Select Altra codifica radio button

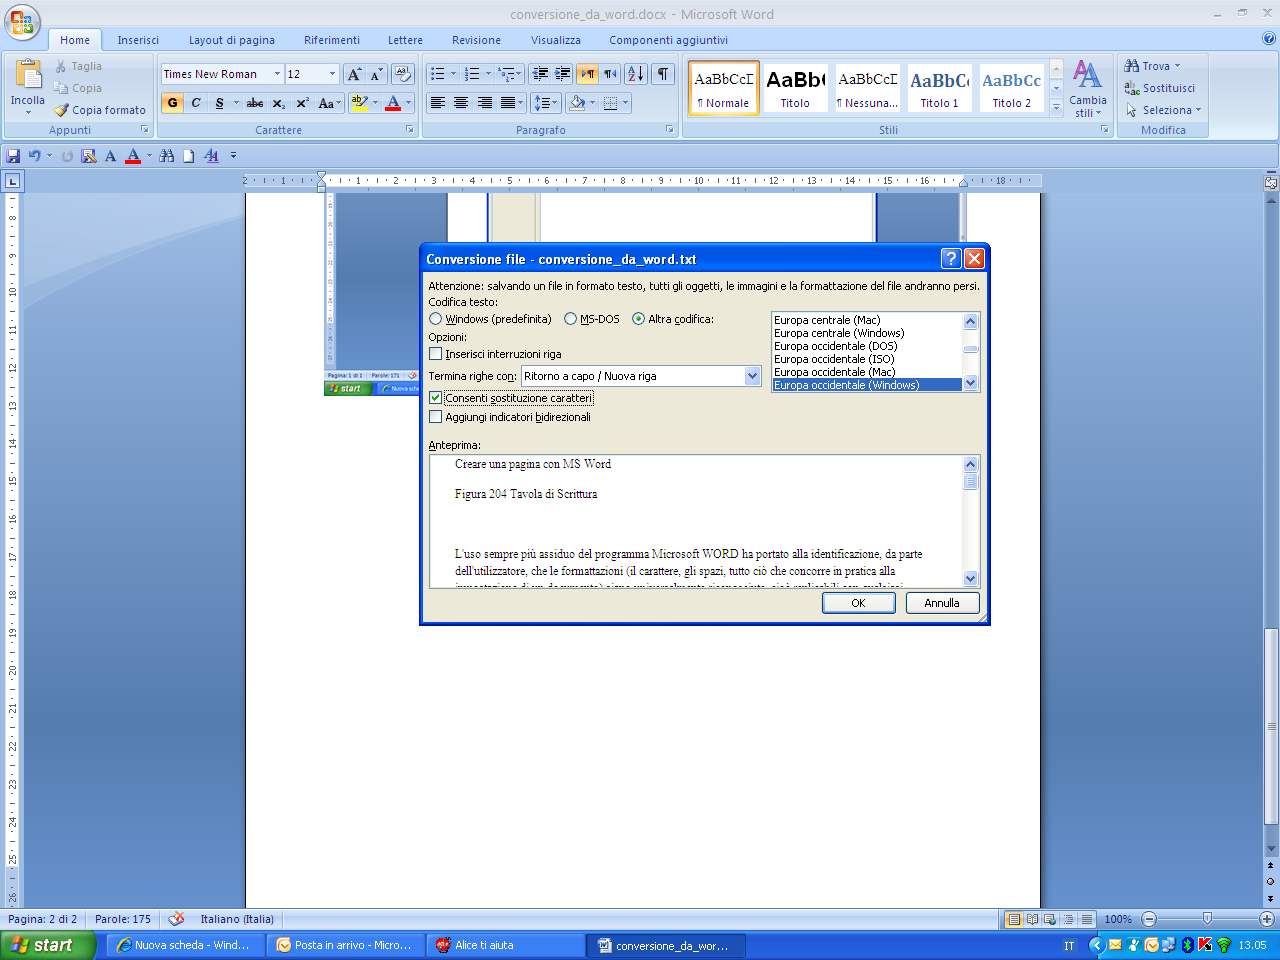click(638, 319)
